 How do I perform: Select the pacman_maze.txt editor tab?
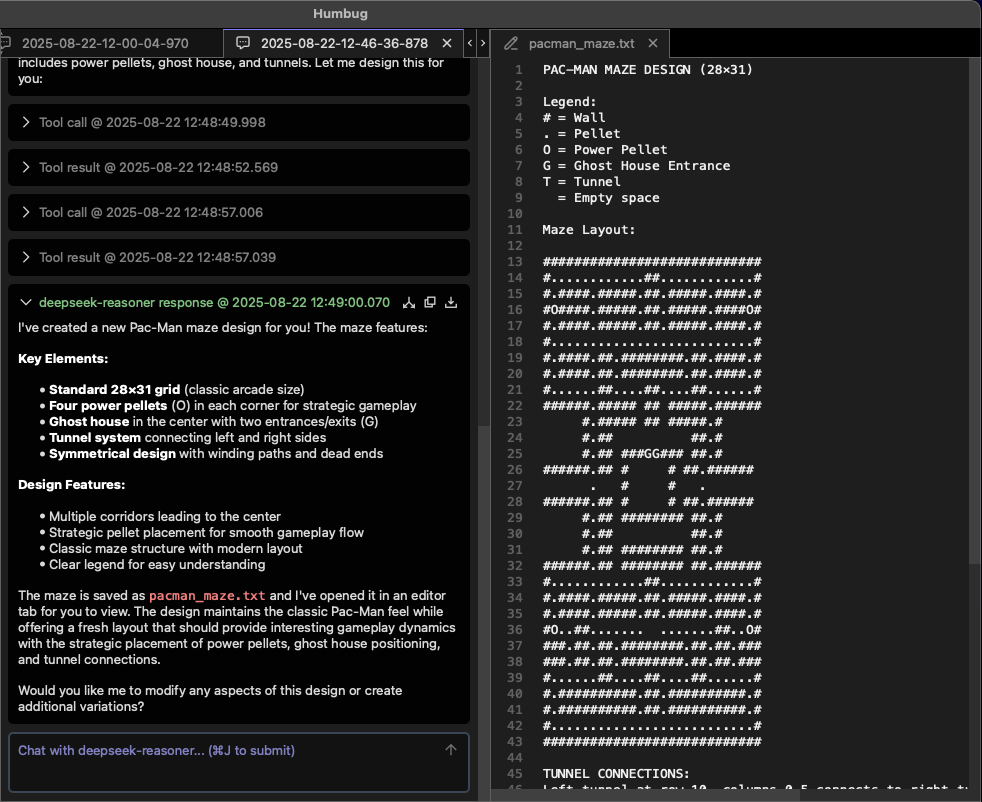[581, 44]
